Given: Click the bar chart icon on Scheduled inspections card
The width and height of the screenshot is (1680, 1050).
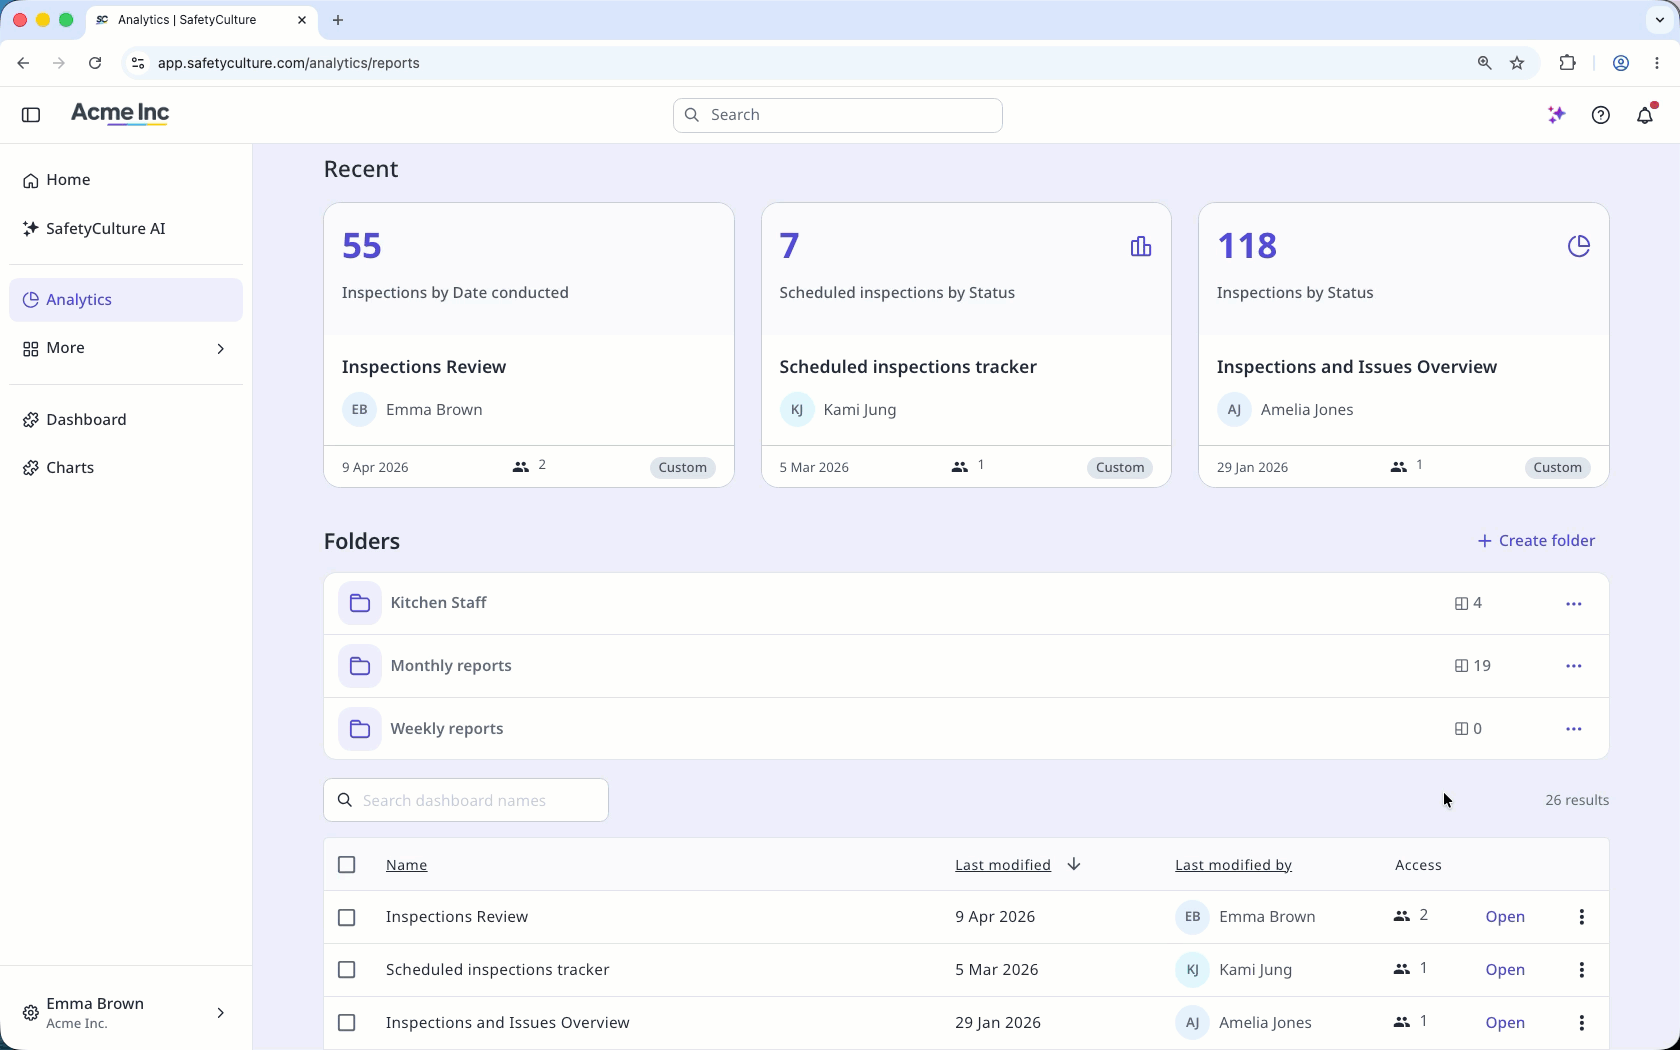Looking at the screenshot, I should 1141,246.
